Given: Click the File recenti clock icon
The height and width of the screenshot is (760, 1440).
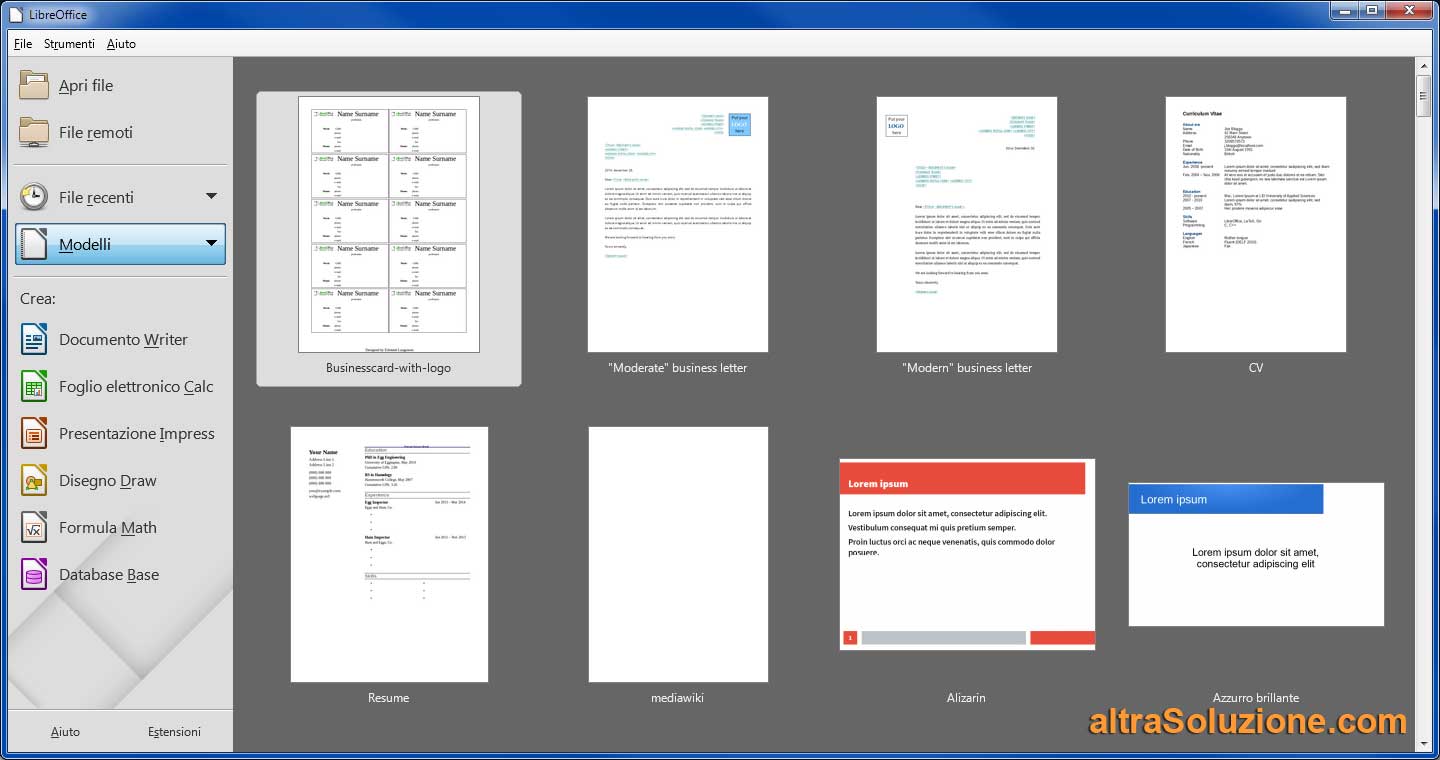Looking at the screenshot, I should tap(34, 197).
